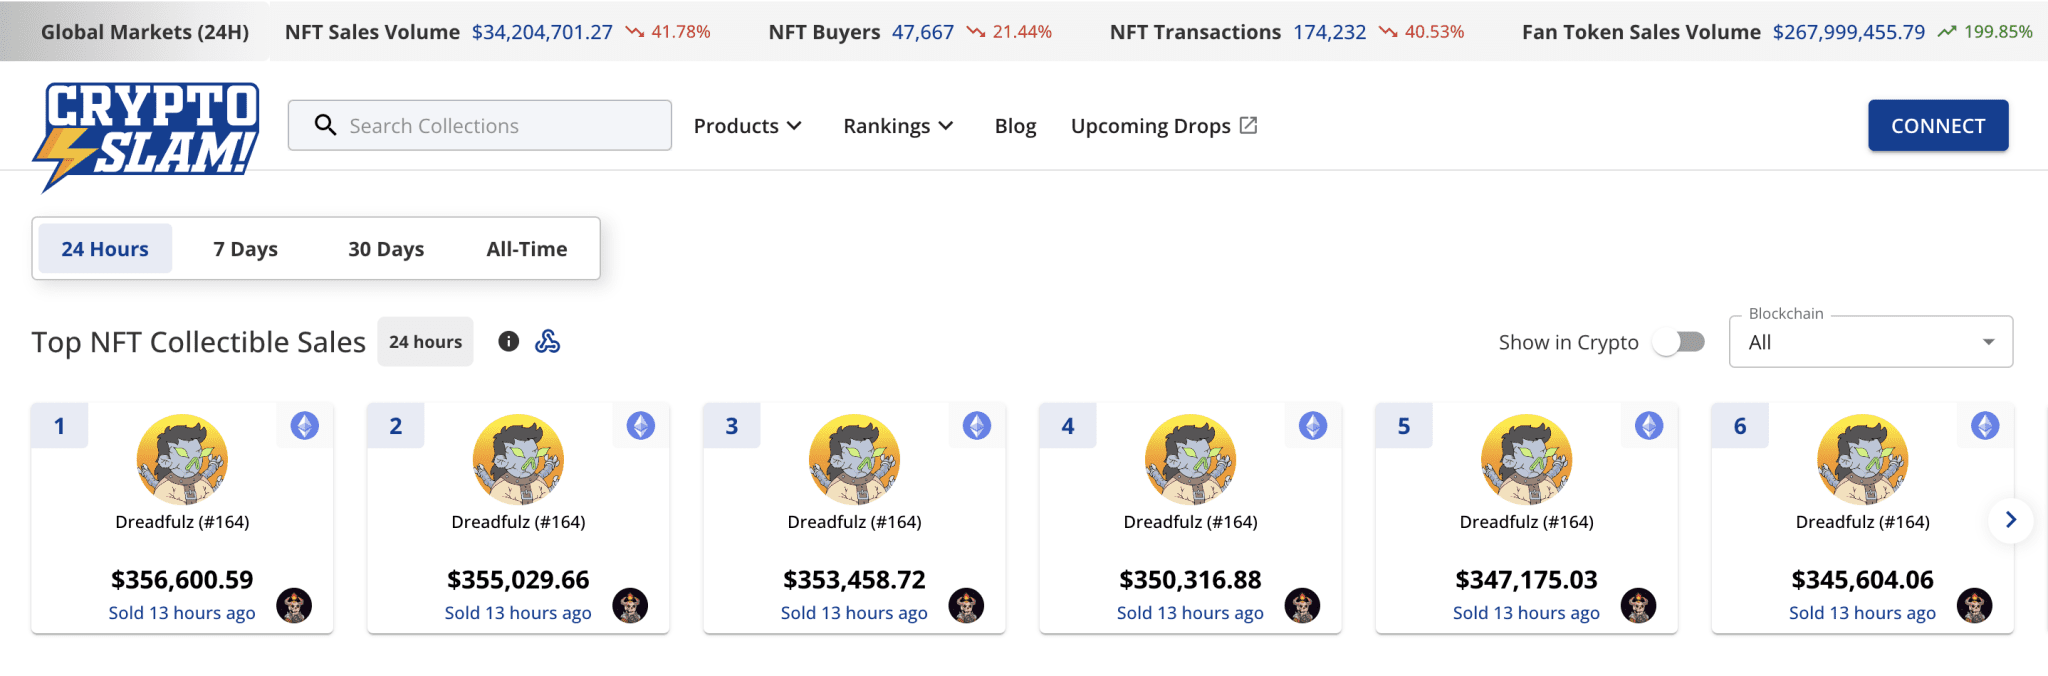Open the $356,600.59 sale timestamp link
2048x676 pixels.
182,613
